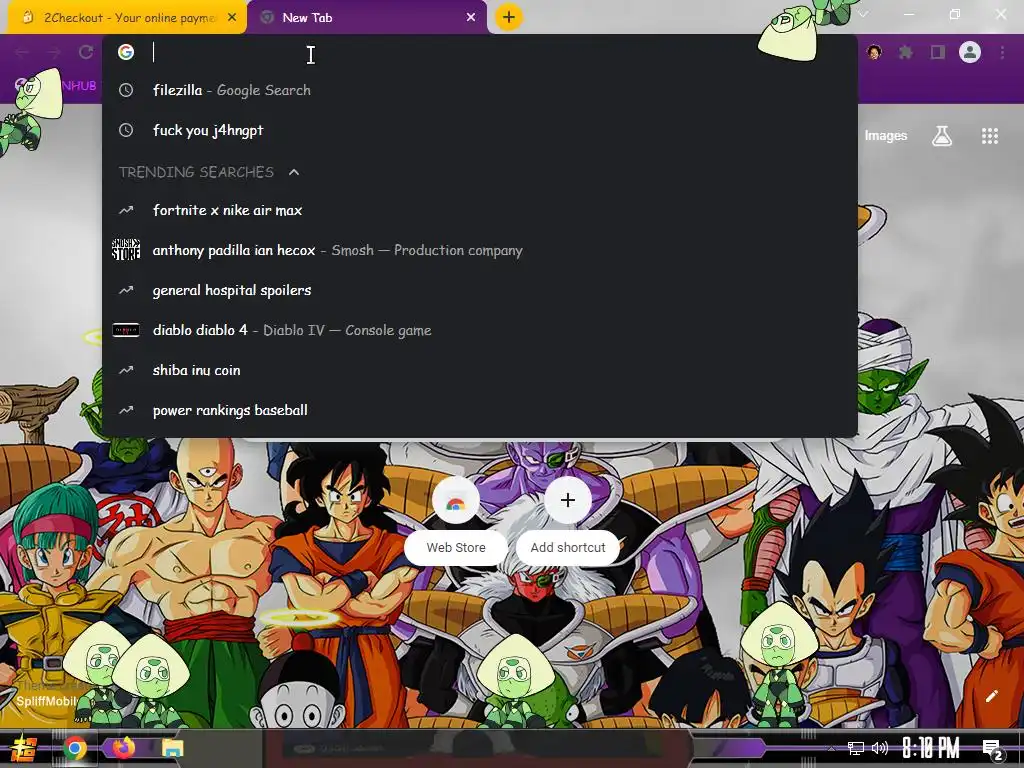Click the Google icon in the address bar
Image resolution: width=1024 pixels, height=768 pixels.
point(126,52)
